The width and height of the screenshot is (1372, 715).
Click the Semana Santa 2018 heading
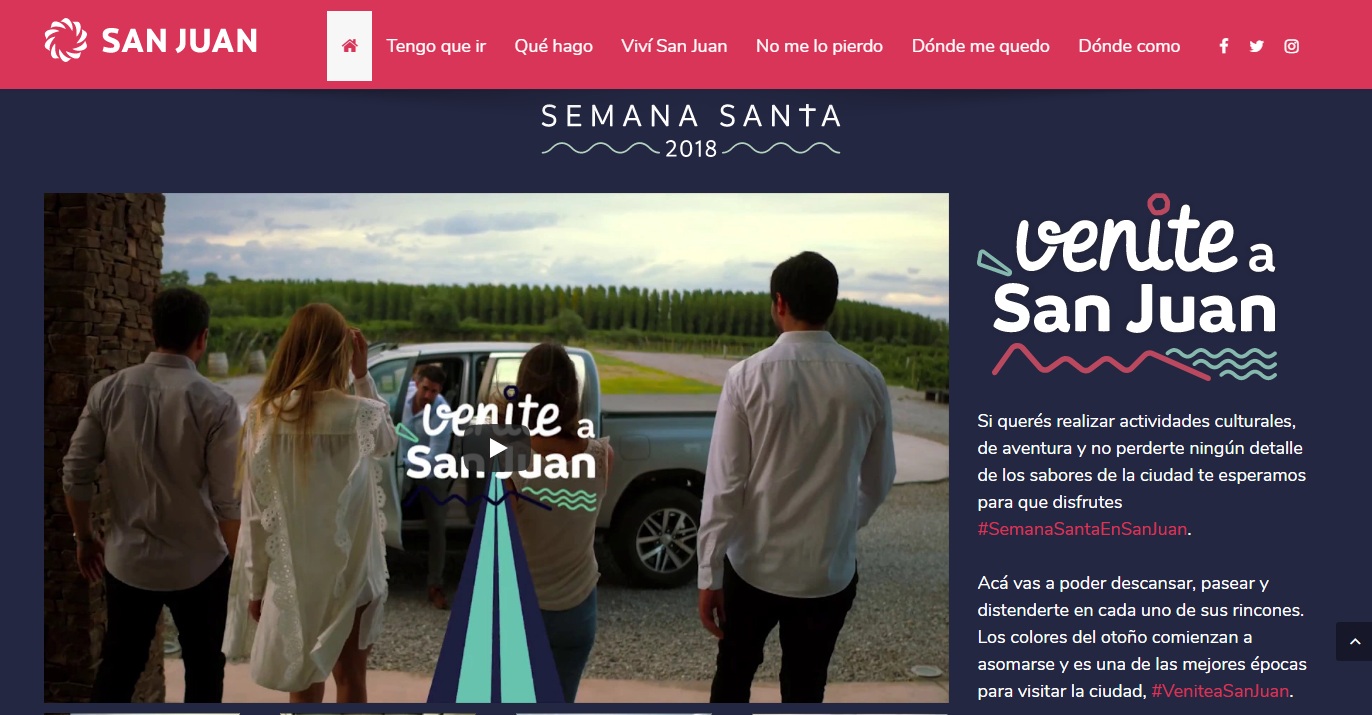tap(691, 130)
